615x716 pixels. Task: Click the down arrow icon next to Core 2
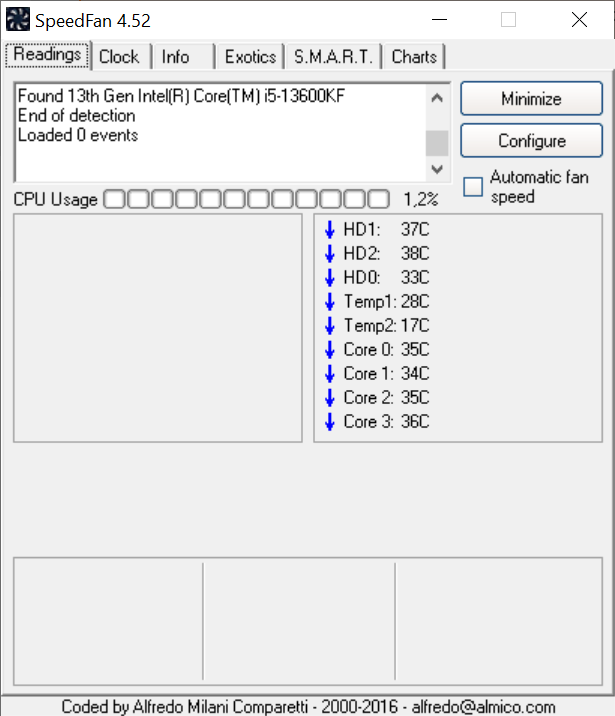330,398
